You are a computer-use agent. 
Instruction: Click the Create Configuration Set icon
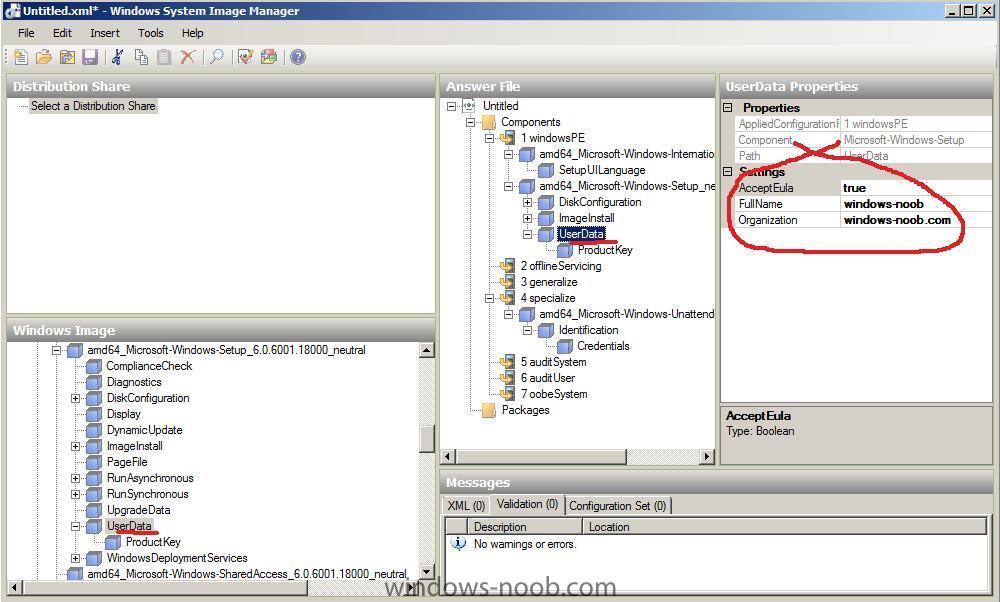point(269,57)
